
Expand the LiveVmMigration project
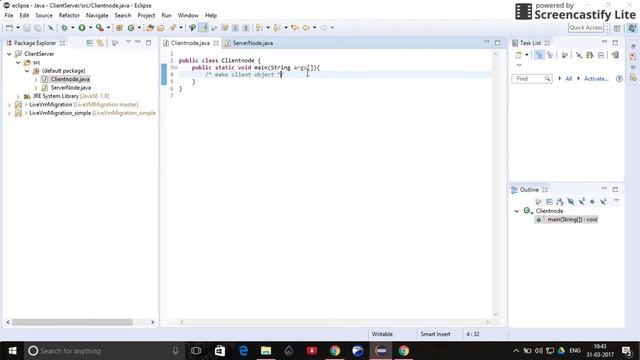click(9, 105)
